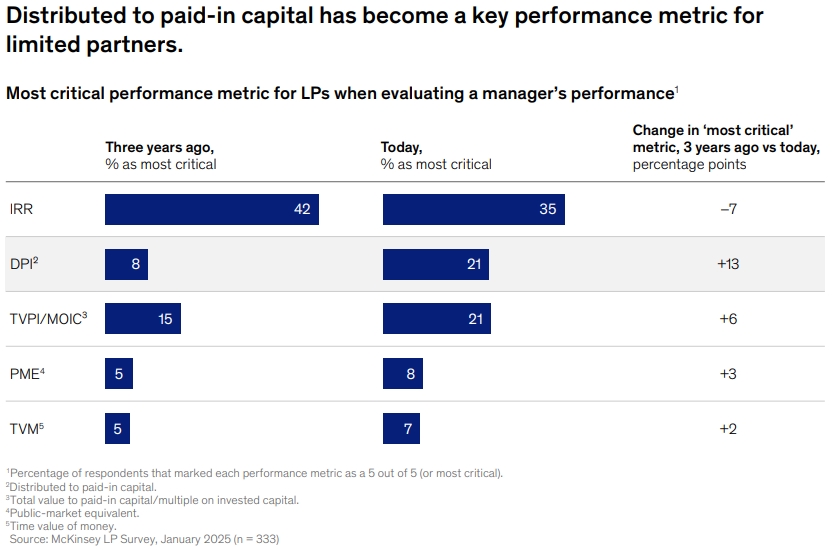Click the TVPI/MOIC row label

pos(48,319)
